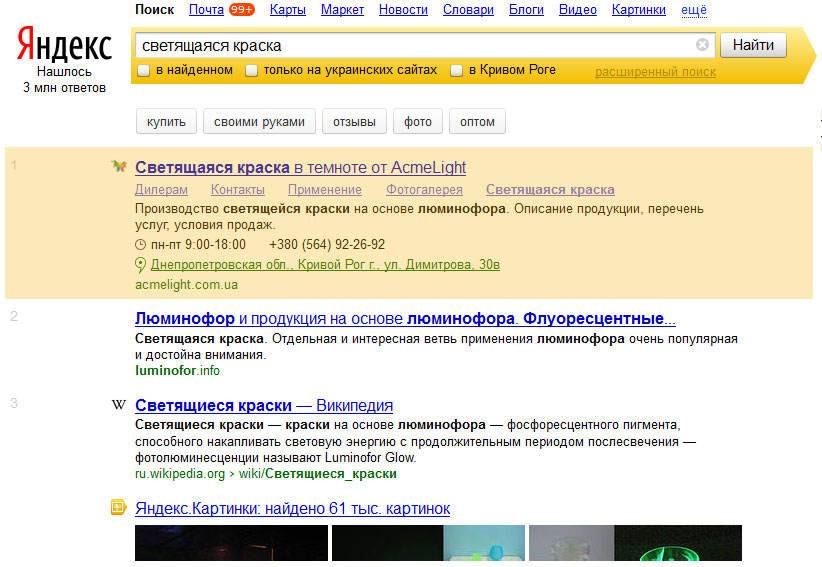Open "расширенный поиск" advanced search

(x=655, y=72)
